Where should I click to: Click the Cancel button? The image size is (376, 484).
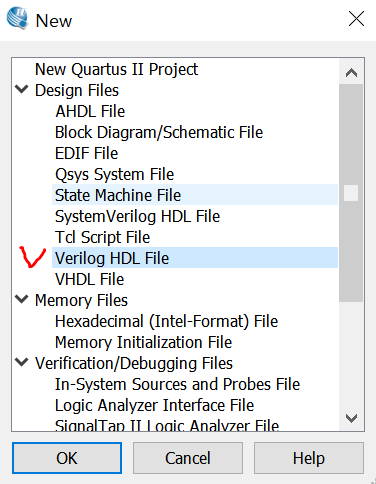(188, 458)
